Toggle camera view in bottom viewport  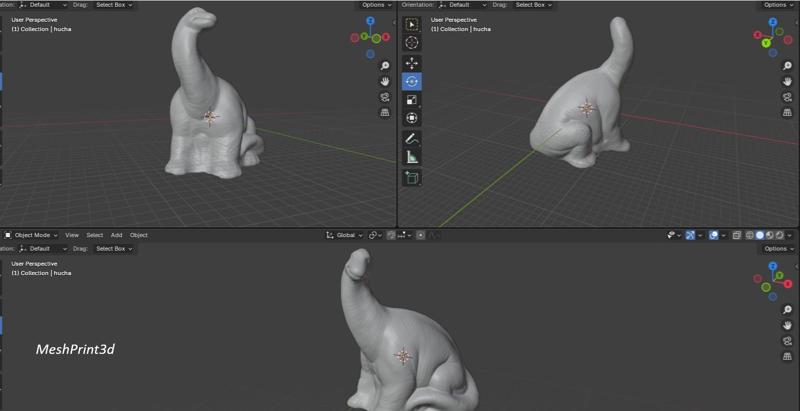787,341
